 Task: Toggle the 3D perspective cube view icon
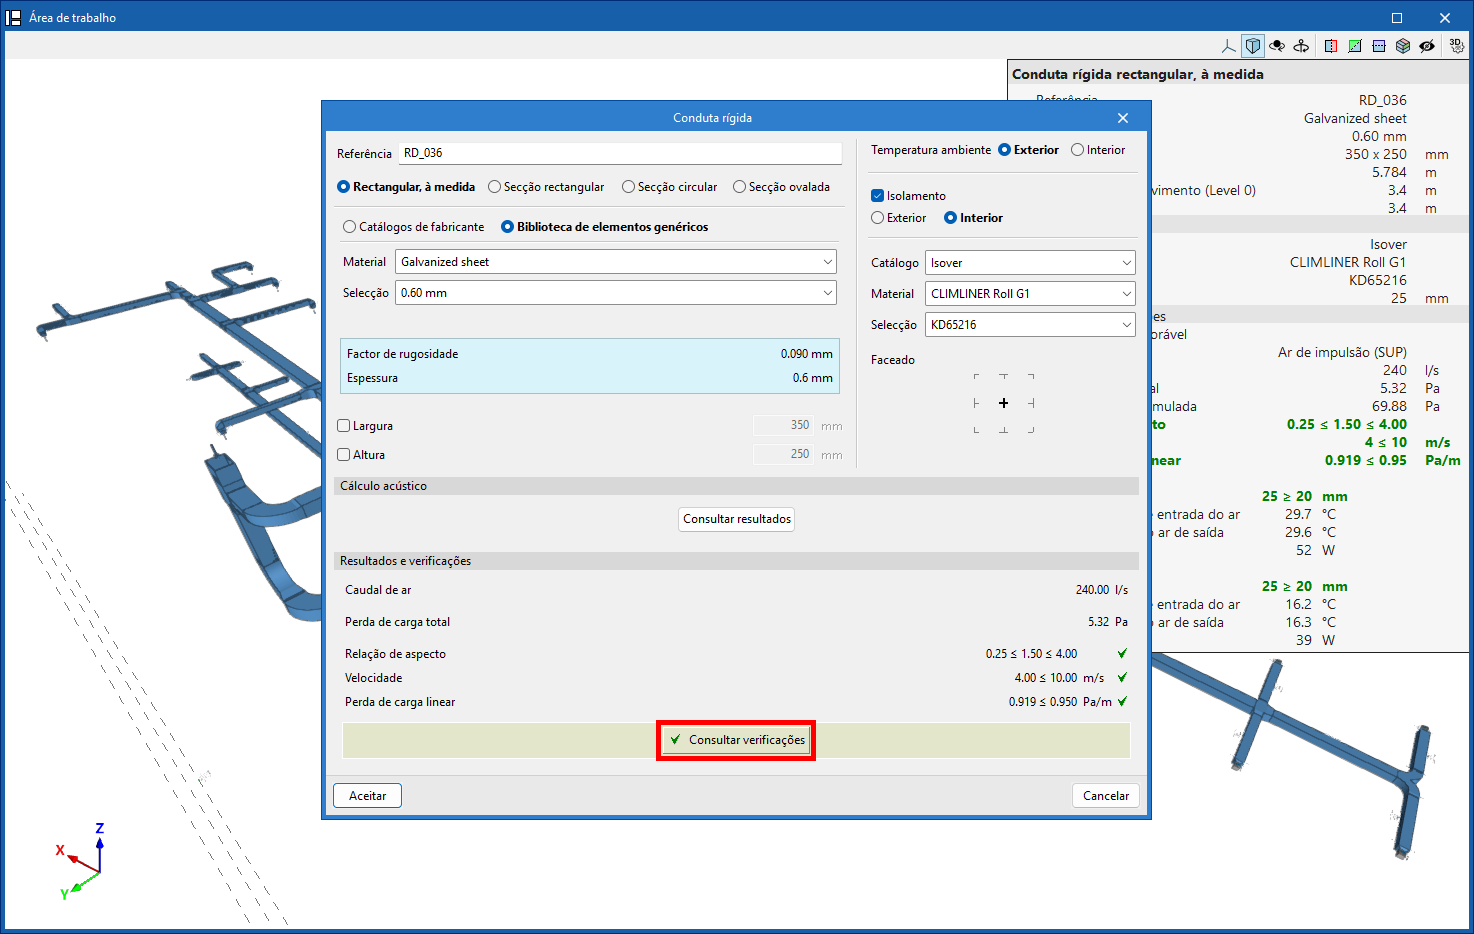point(1253,46)
